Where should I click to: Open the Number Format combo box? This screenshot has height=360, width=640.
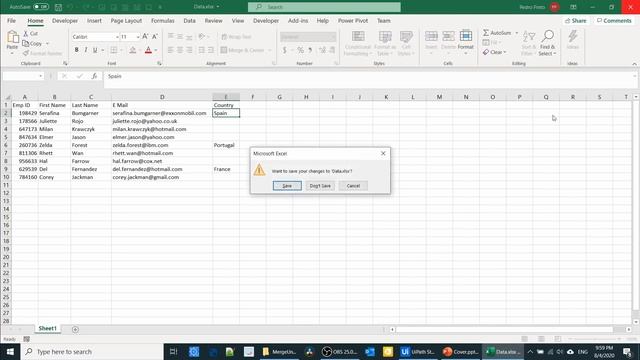pos(308,37)
